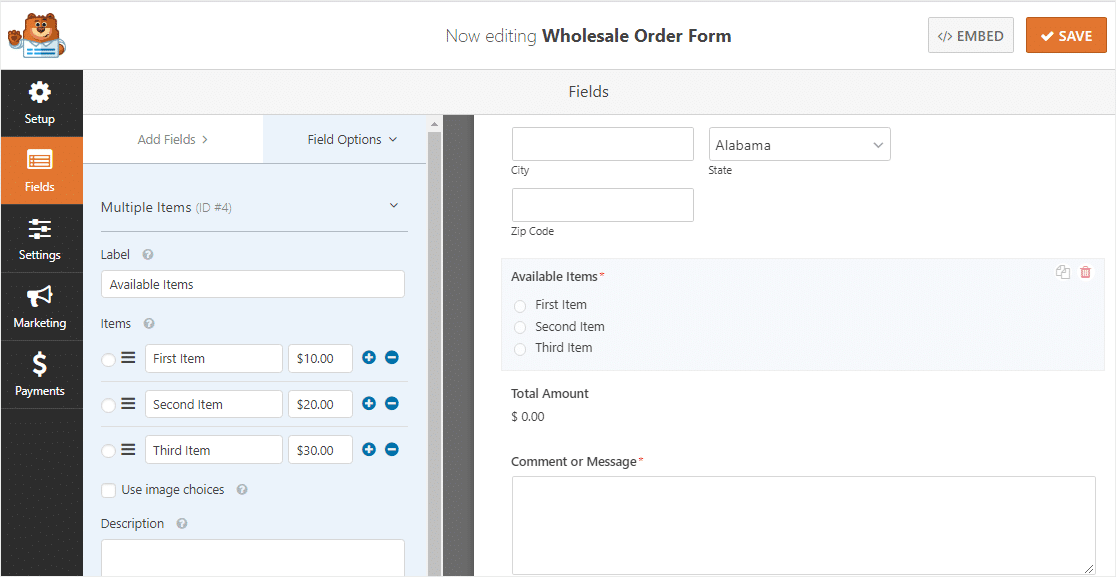Remove Second Item with minus icon

pyautogui.click(x=391, y=403)
